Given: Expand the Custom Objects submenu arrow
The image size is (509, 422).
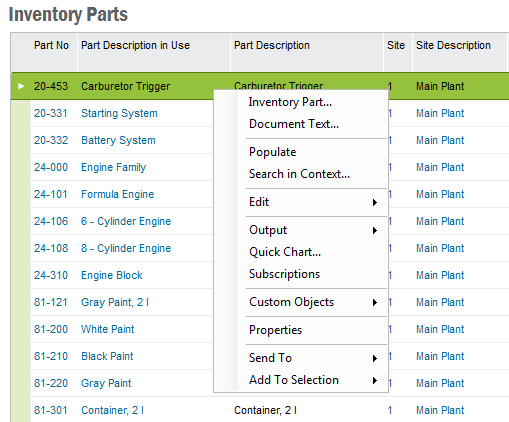Looking at the screenshot, I should coord(375,302).
